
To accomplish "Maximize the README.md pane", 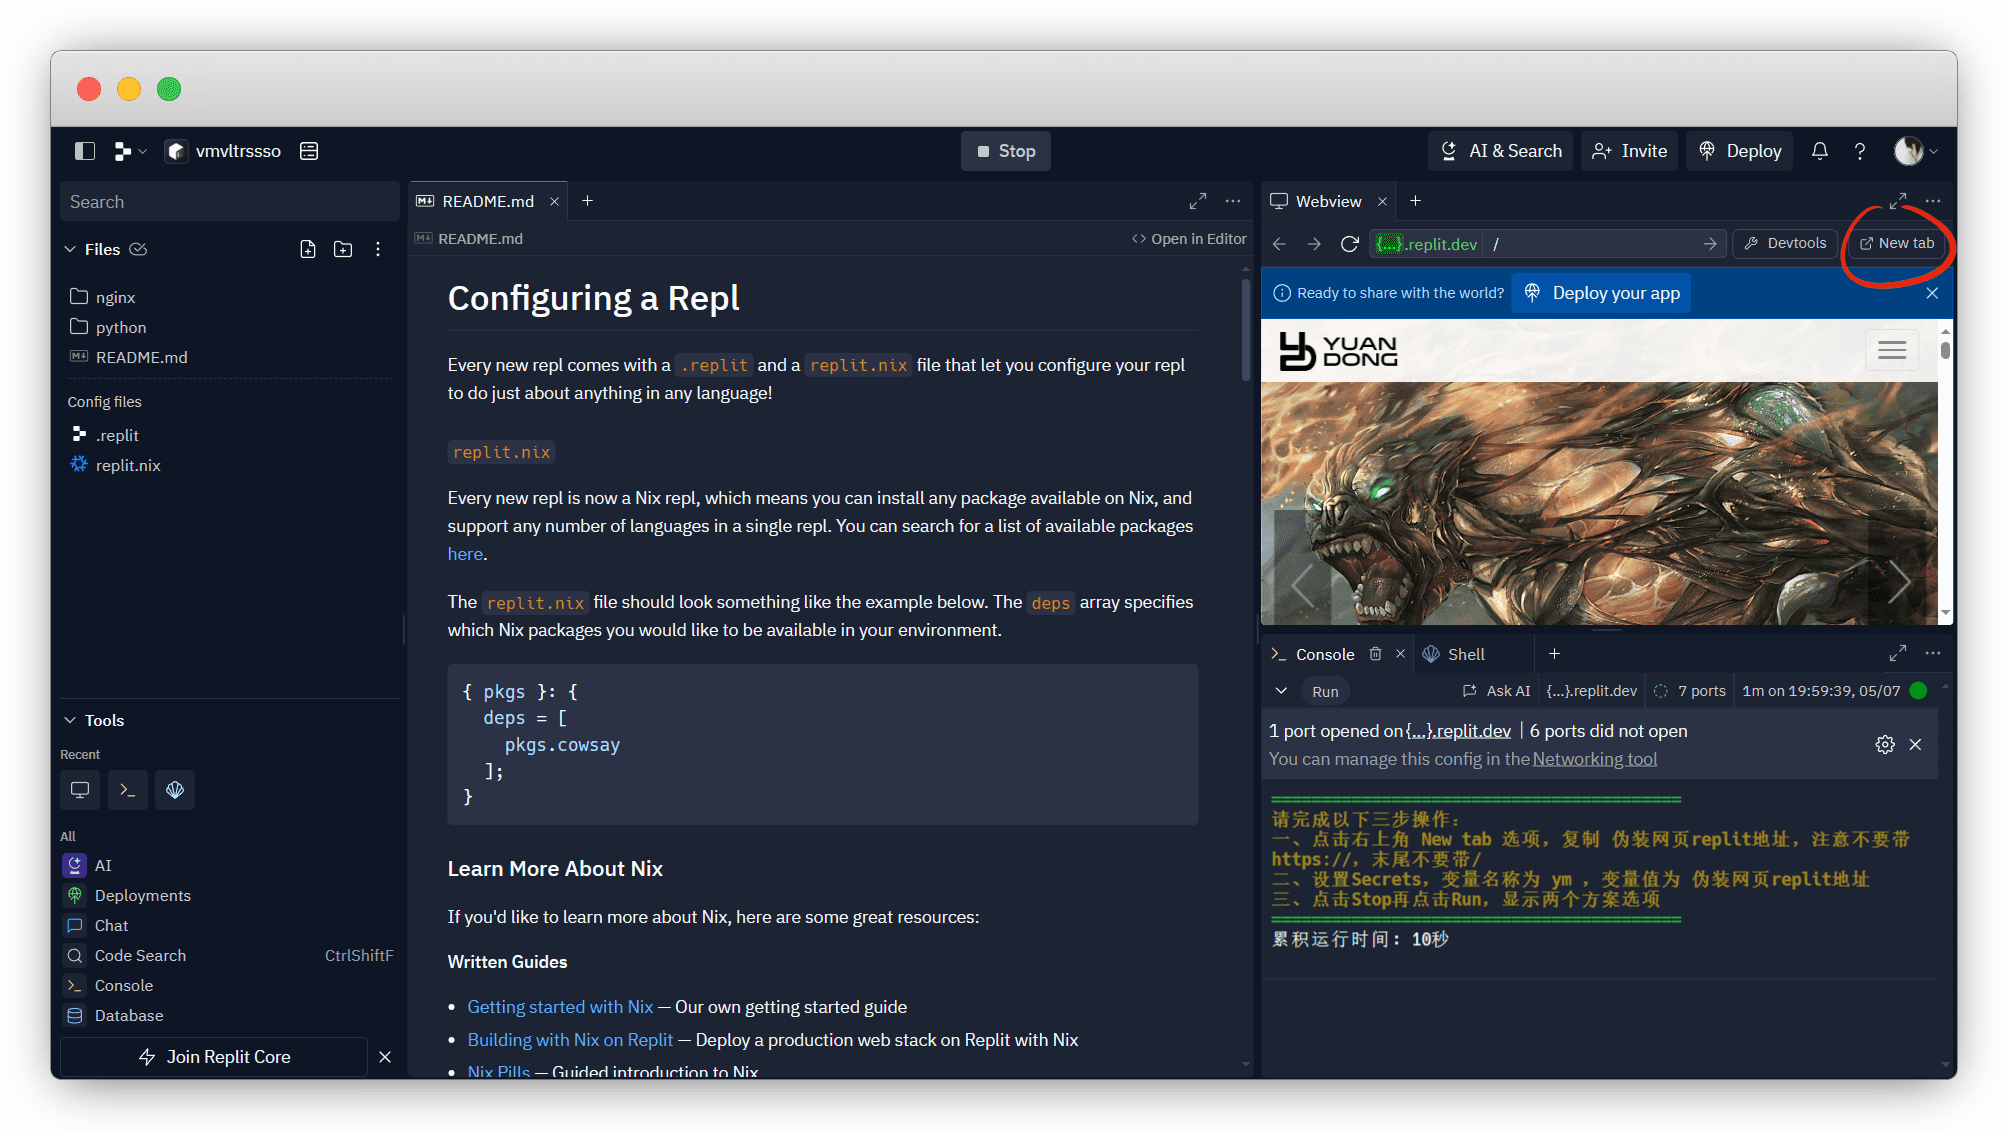I will [x=1198, y=201].
